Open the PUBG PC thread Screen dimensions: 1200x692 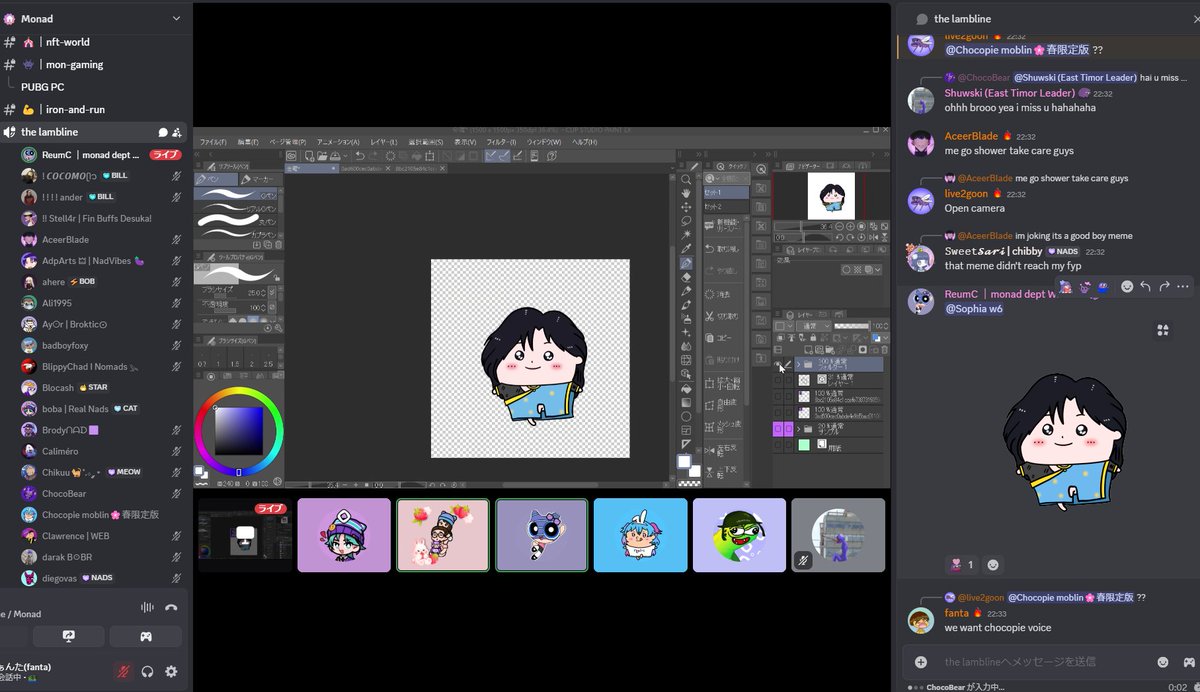click(x=42, y=87)
